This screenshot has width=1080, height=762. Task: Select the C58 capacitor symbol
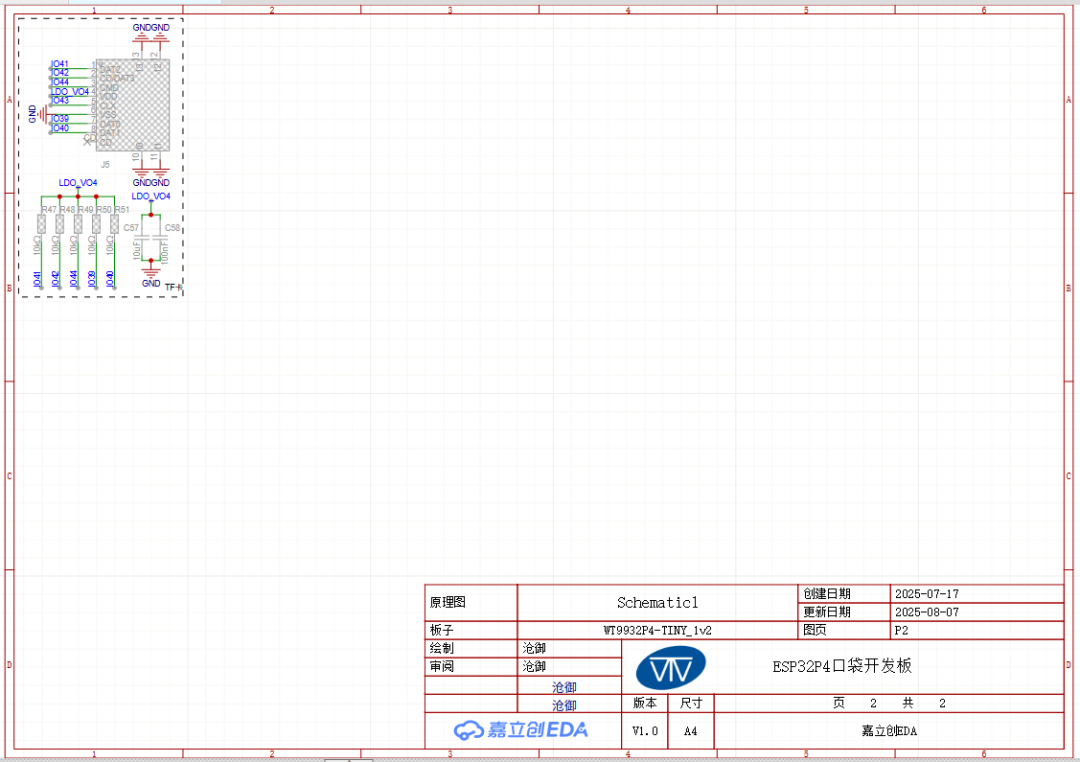[x=160, y=238]
